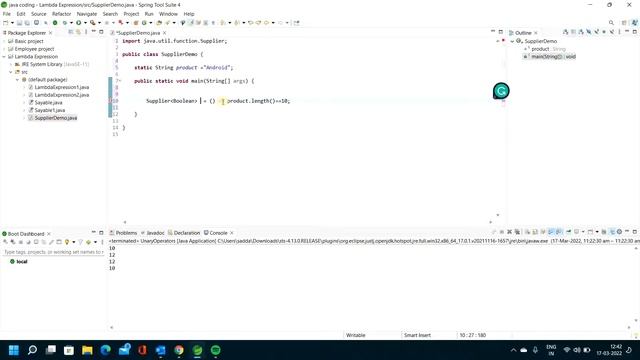Click the Boot Dashboard filter field
This screenshot has height=360, width=640.
[x=52, y=252]
